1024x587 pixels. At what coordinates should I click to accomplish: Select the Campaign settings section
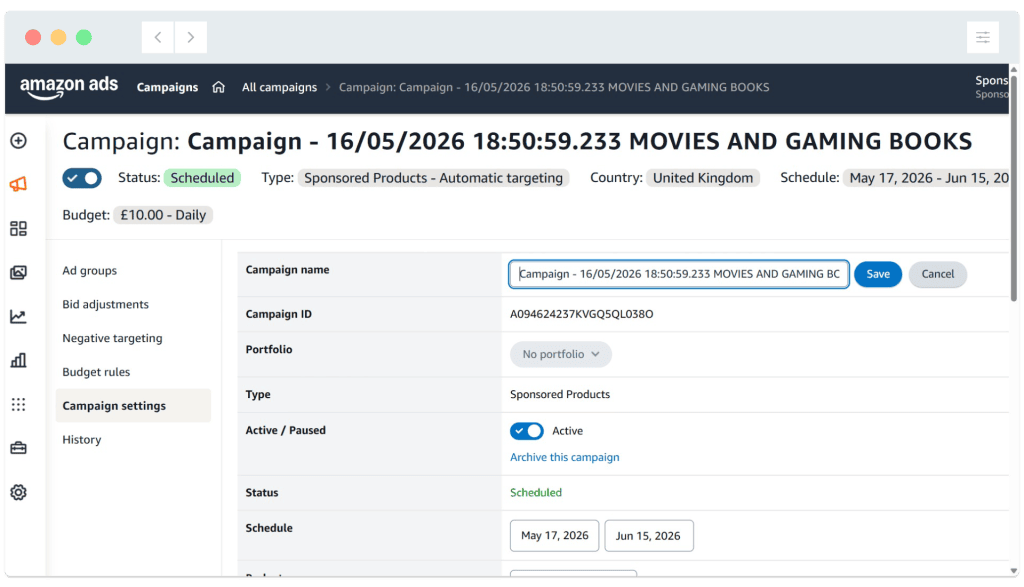(x=133, y=405)
